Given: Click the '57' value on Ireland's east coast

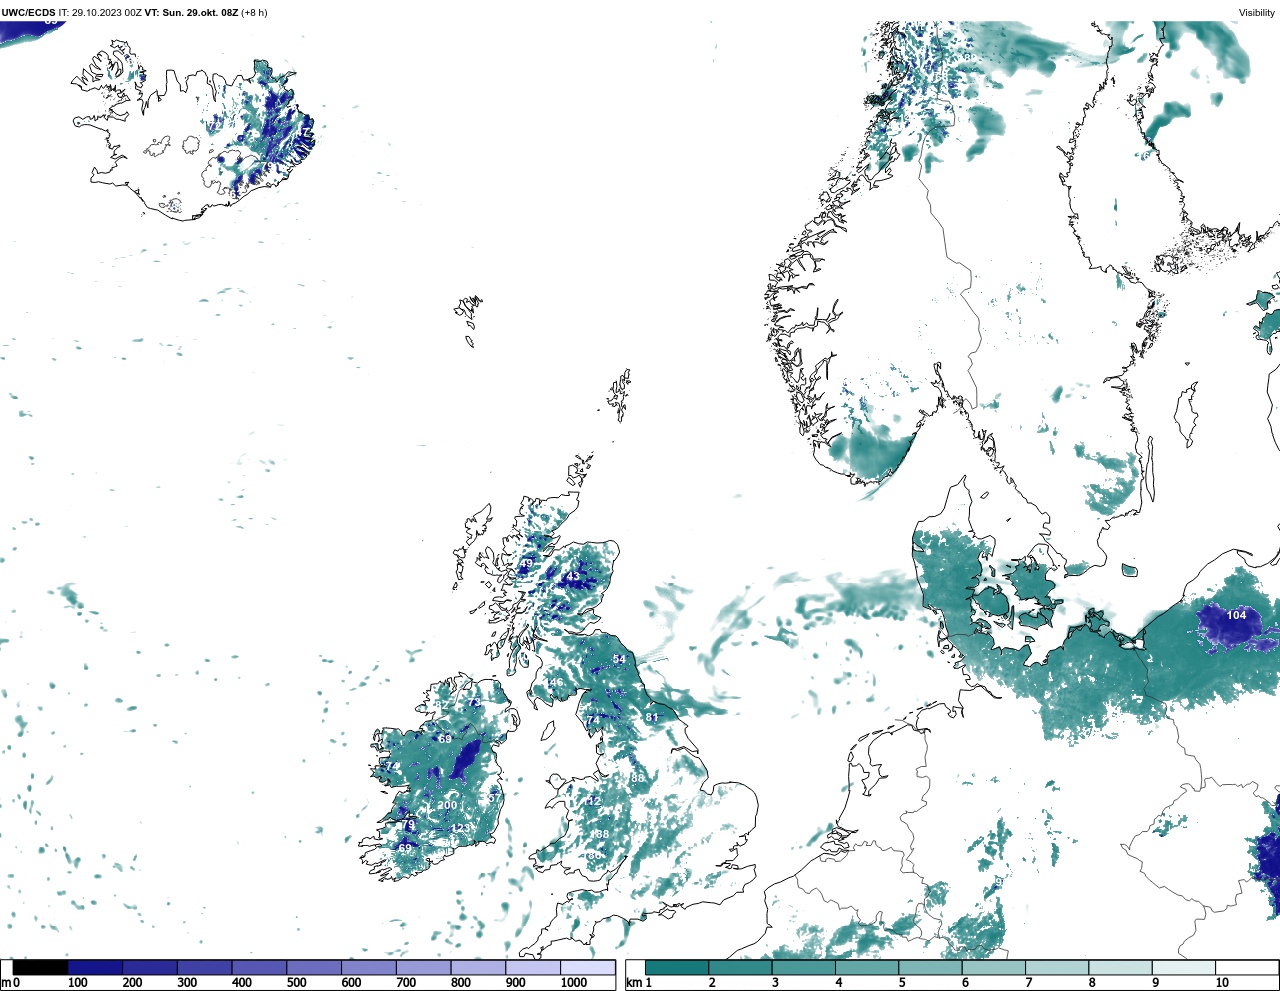Looking at the screenshot, I should [x=492, y=798].
